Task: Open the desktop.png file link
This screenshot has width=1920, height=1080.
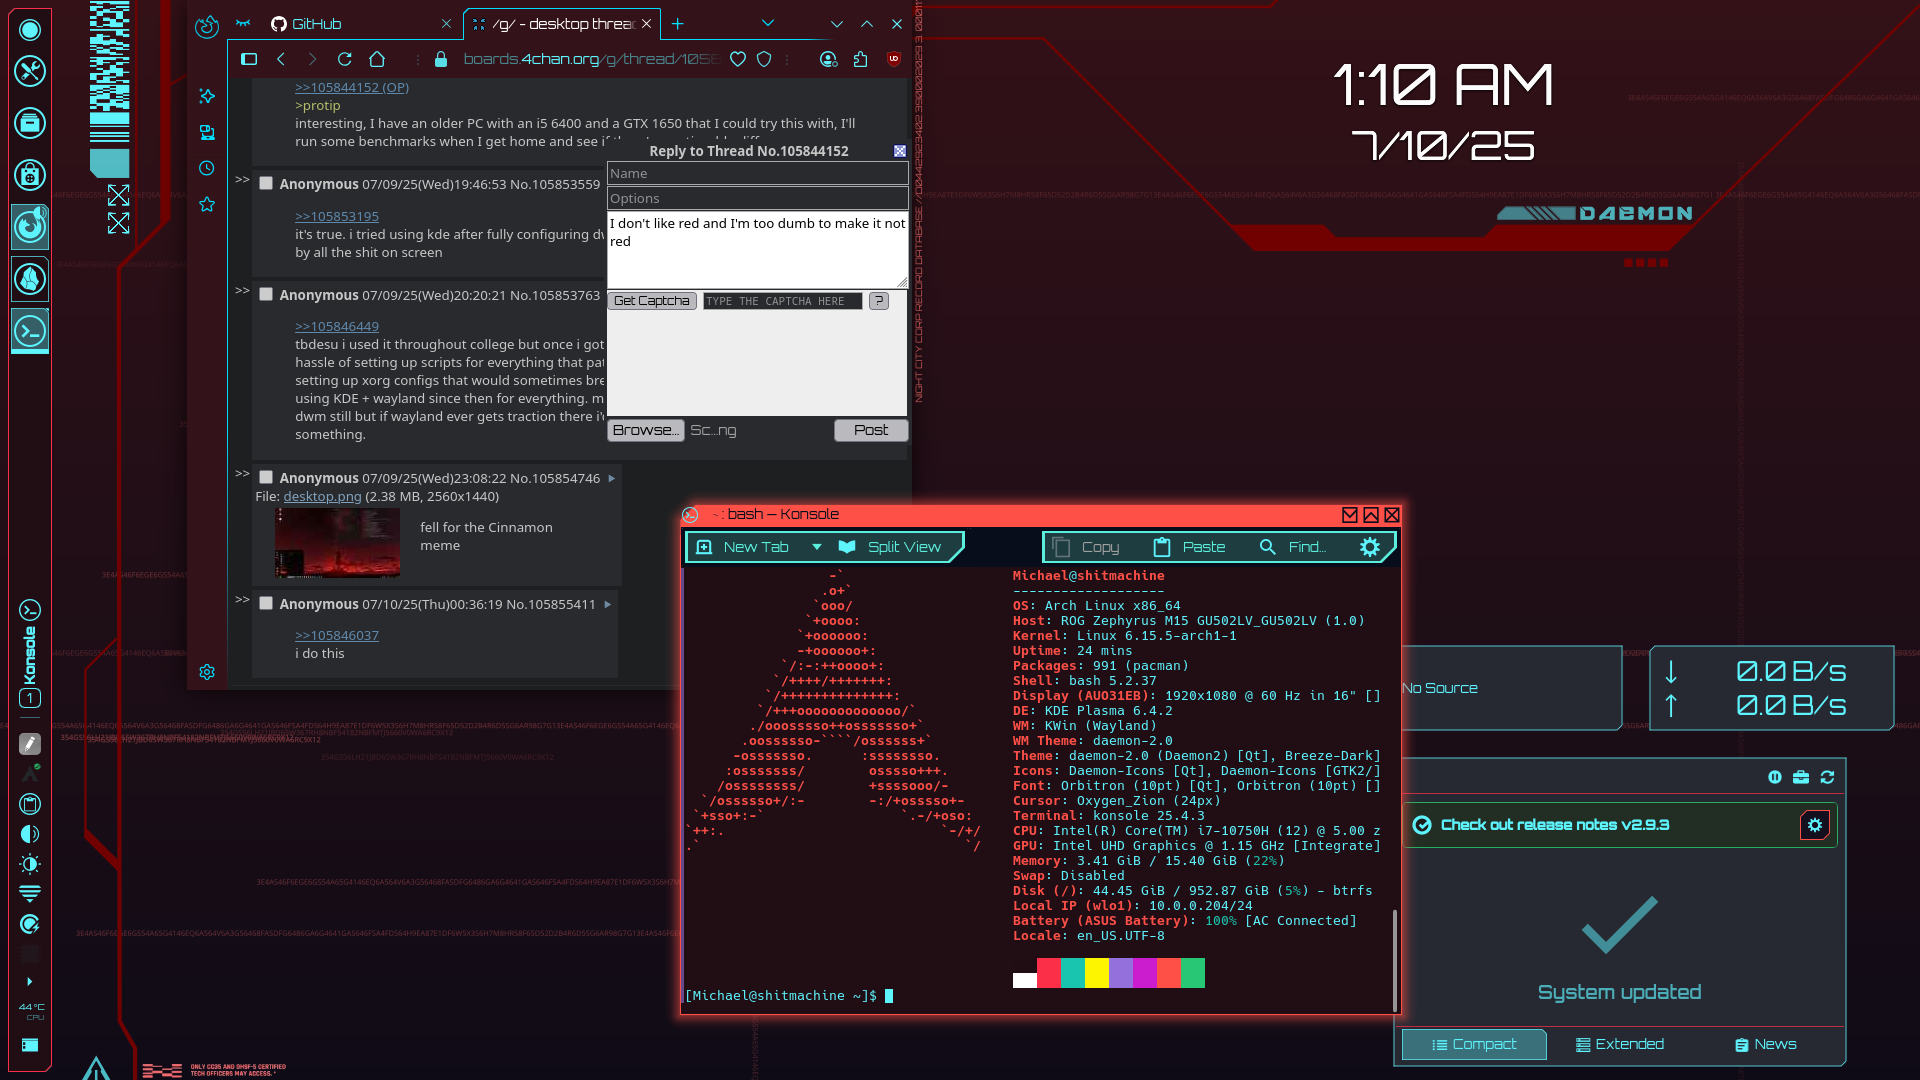Action: click(x=322, y=496)
